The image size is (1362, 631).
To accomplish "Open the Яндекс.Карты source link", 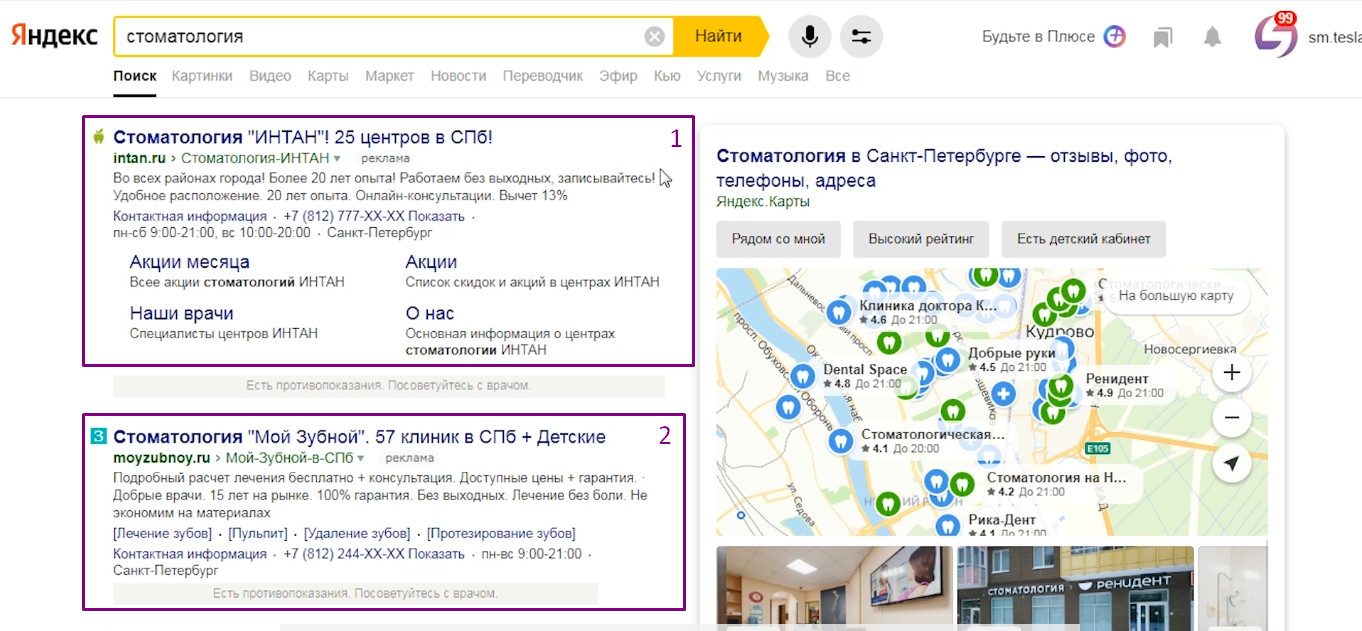I will pos(763,202).
